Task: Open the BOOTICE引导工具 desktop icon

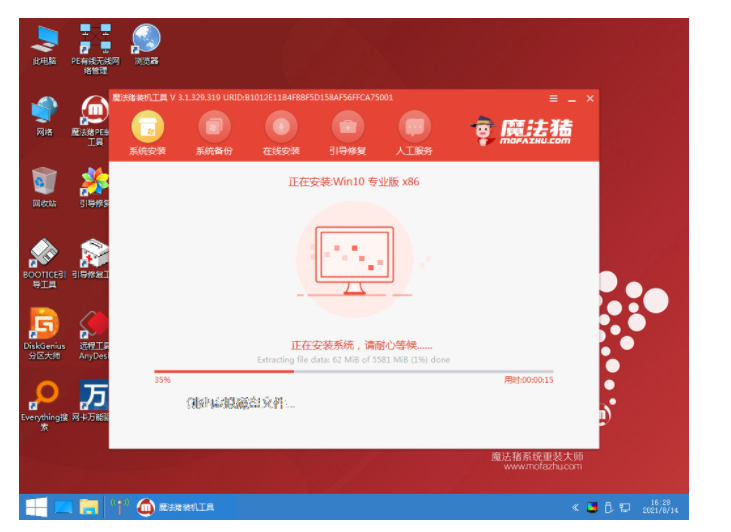Action: (44, 263)
